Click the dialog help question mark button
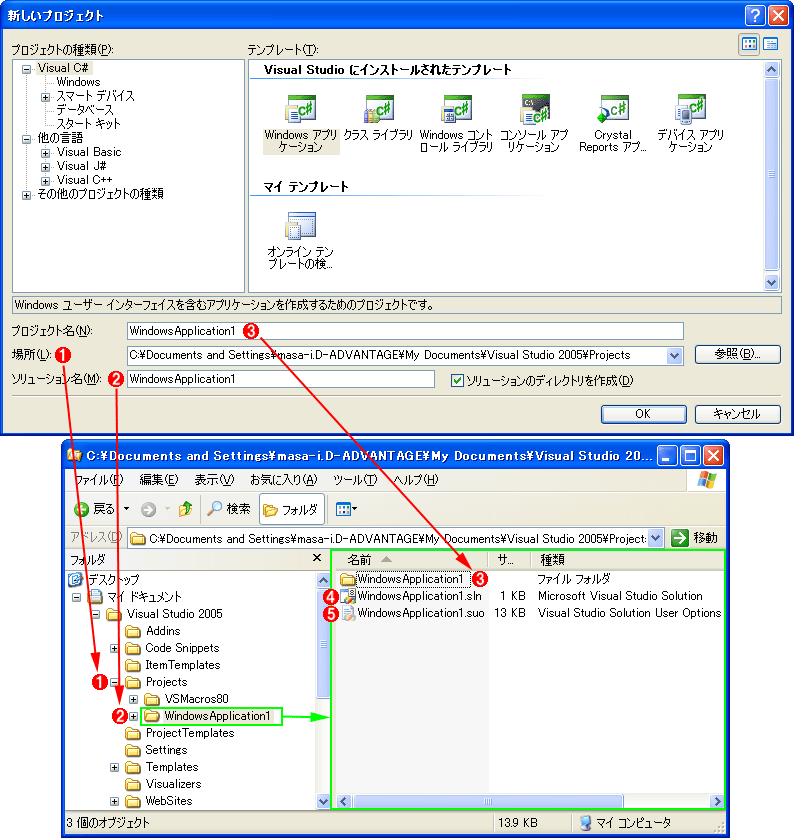 pos(754,15)
